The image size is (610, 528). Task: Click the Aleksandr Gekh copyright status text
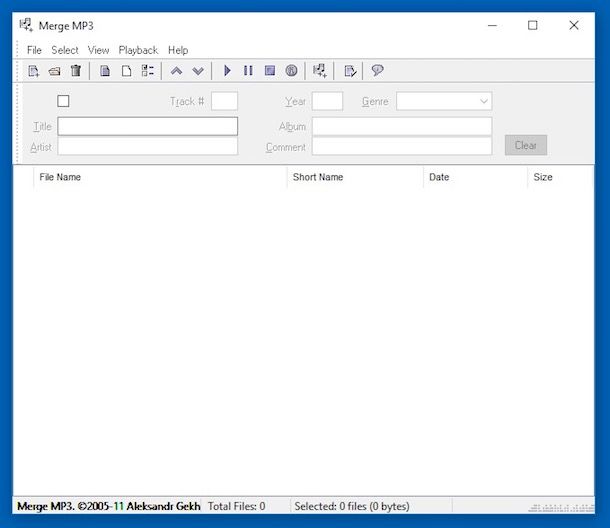pos(109,506)
